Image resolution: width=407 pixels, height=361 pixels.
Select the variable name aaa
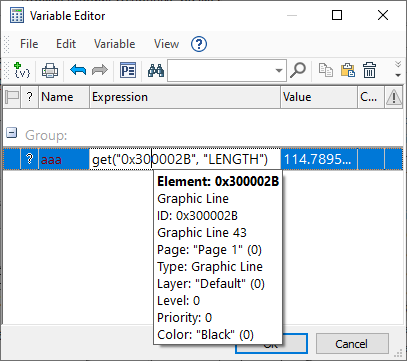tap(51, 159)
